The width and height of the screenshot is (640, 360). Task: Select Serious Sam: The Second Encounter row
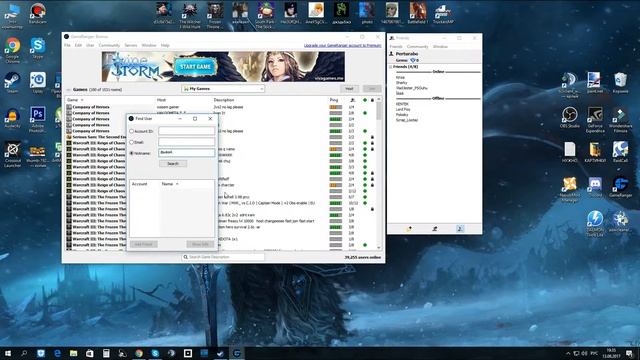coord(223,137)
